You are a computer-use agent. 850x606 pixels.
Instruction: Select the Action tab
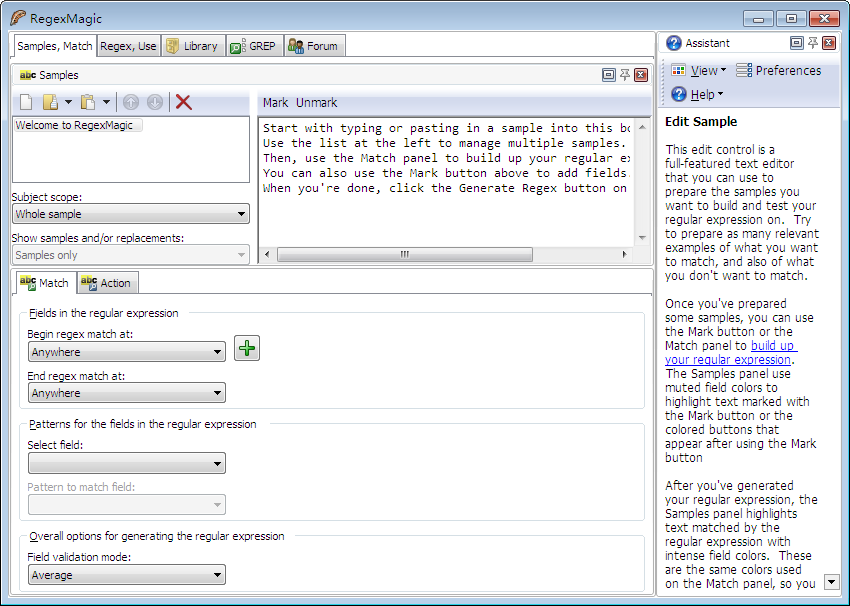pos(107,283)
